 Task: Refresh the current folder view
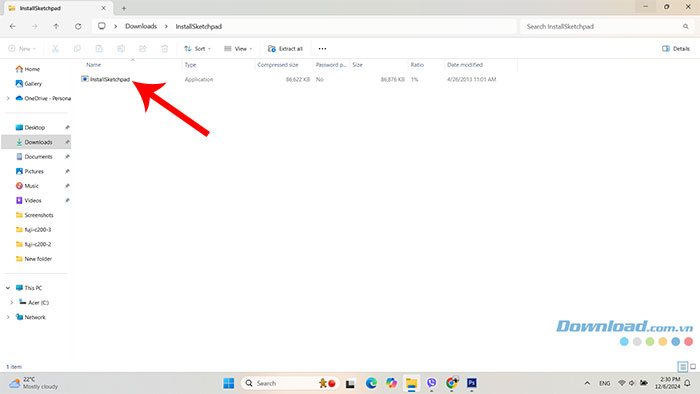point(78,26)
